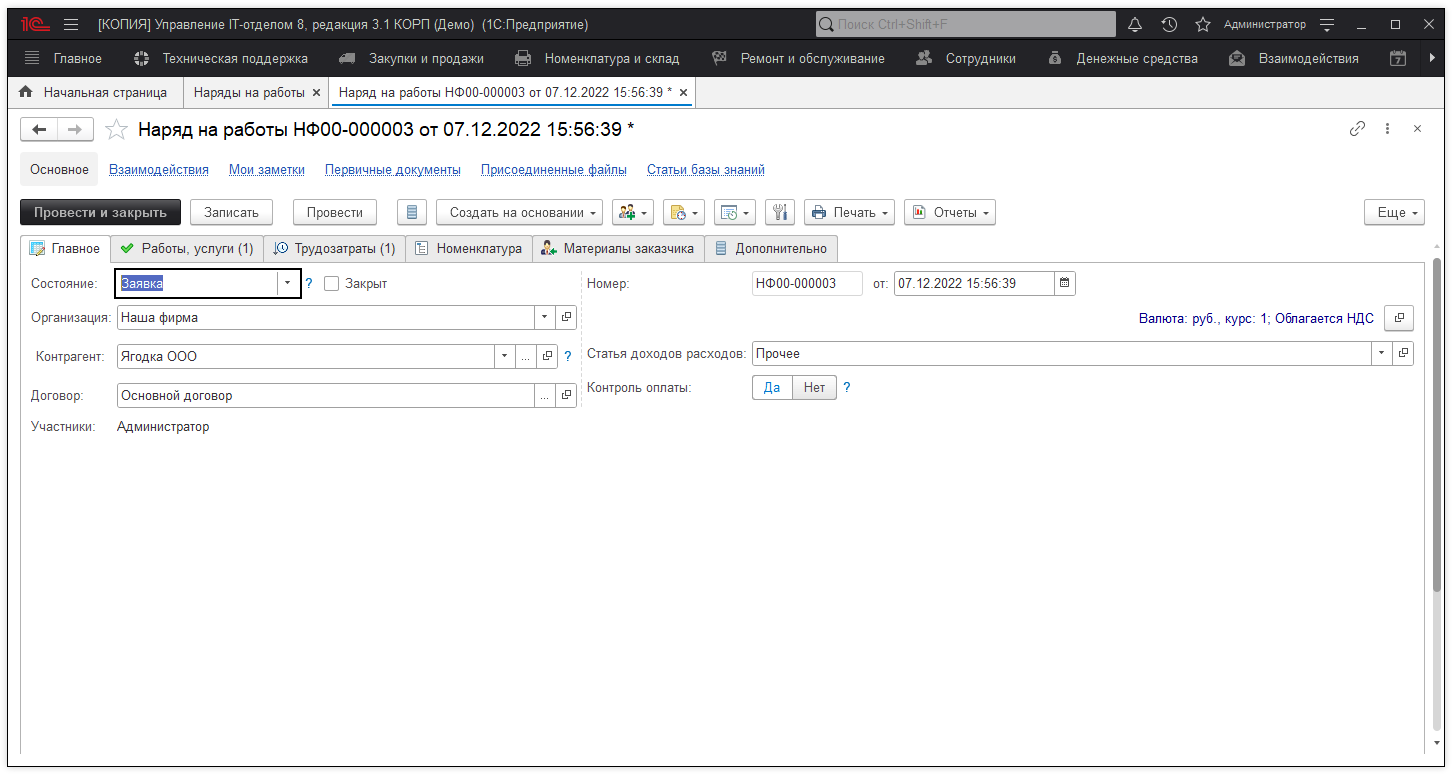Open the Трудозатраты tab

(334, 248)
